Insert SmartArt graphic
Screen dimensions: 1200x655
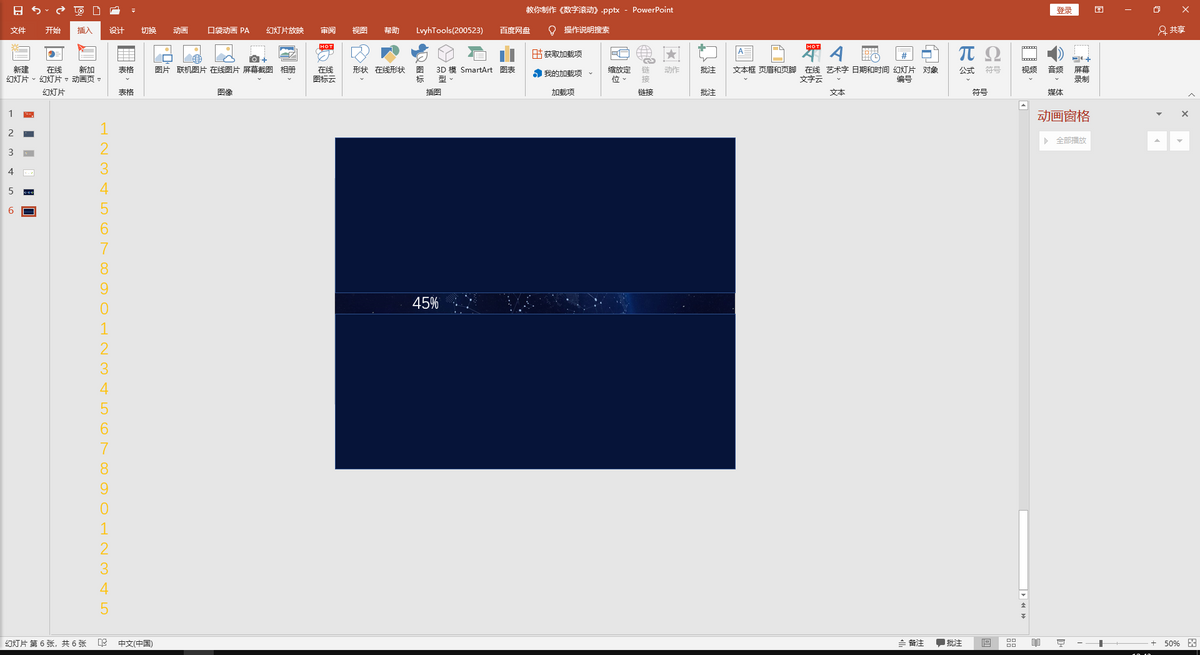coord(476,61)
